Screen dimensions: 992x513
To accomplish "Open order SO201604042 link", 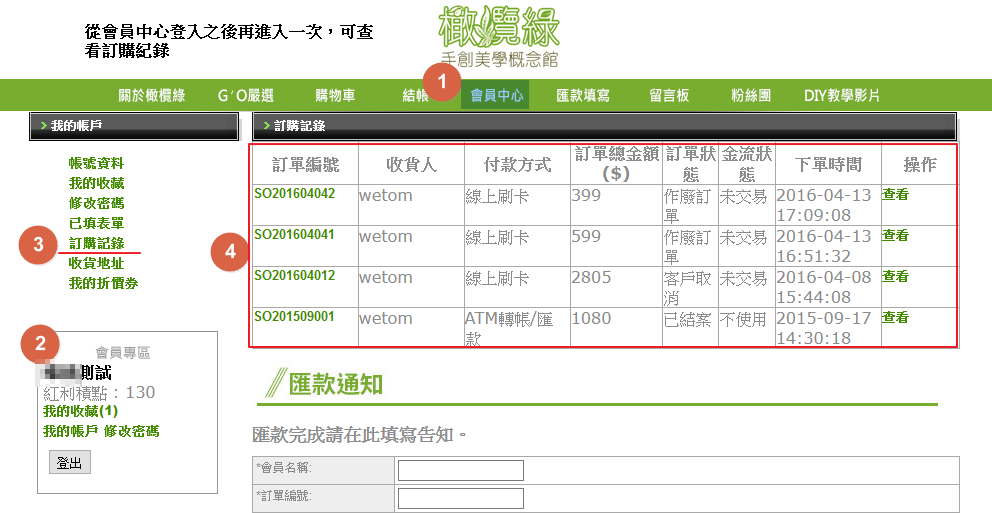I will (x=294, y=193).
